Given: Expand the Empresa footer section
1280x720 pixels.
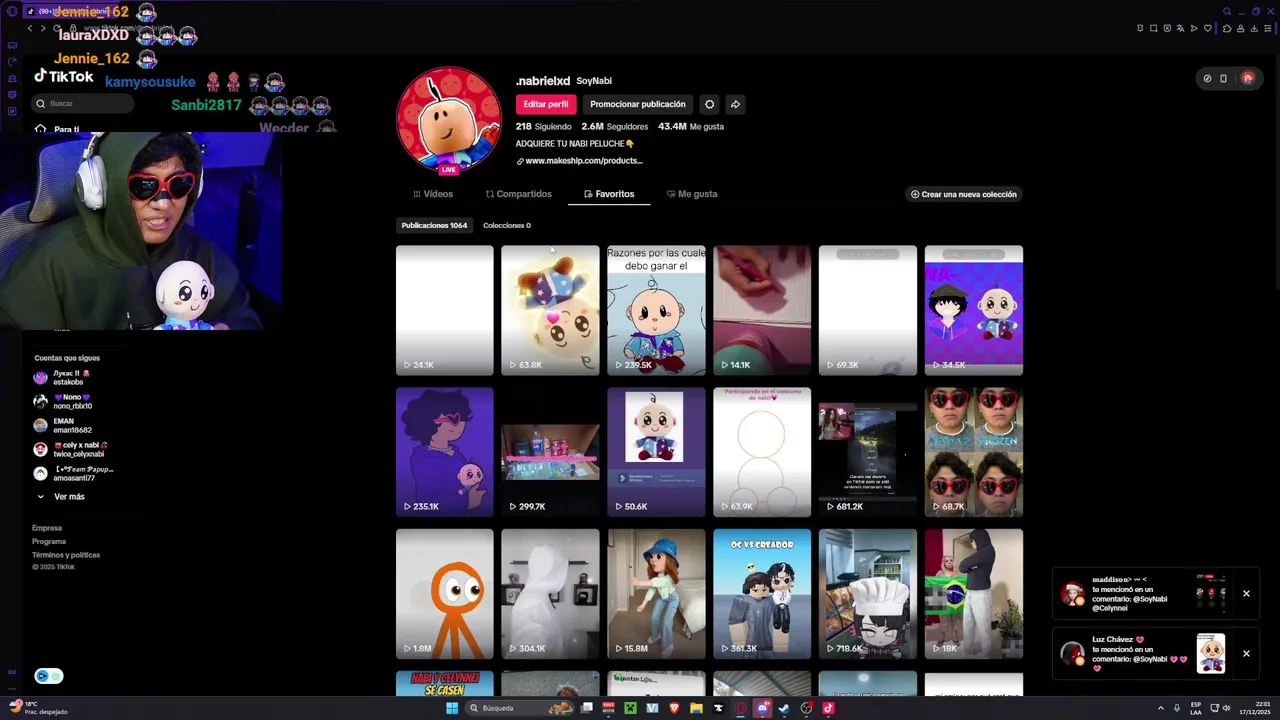Looking at the screenshot, I should tap(47, 528).
